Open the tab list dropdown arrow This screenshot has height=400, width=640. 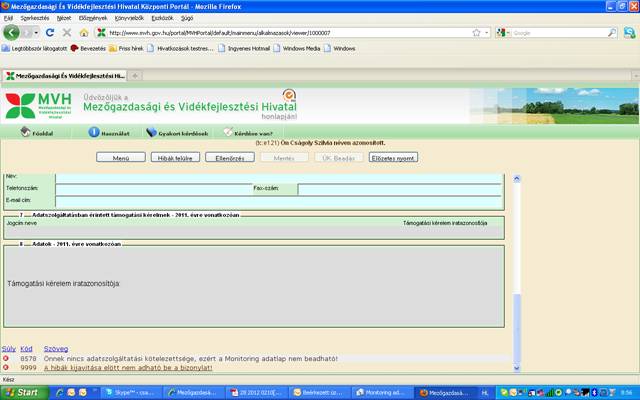click(636, 76)
